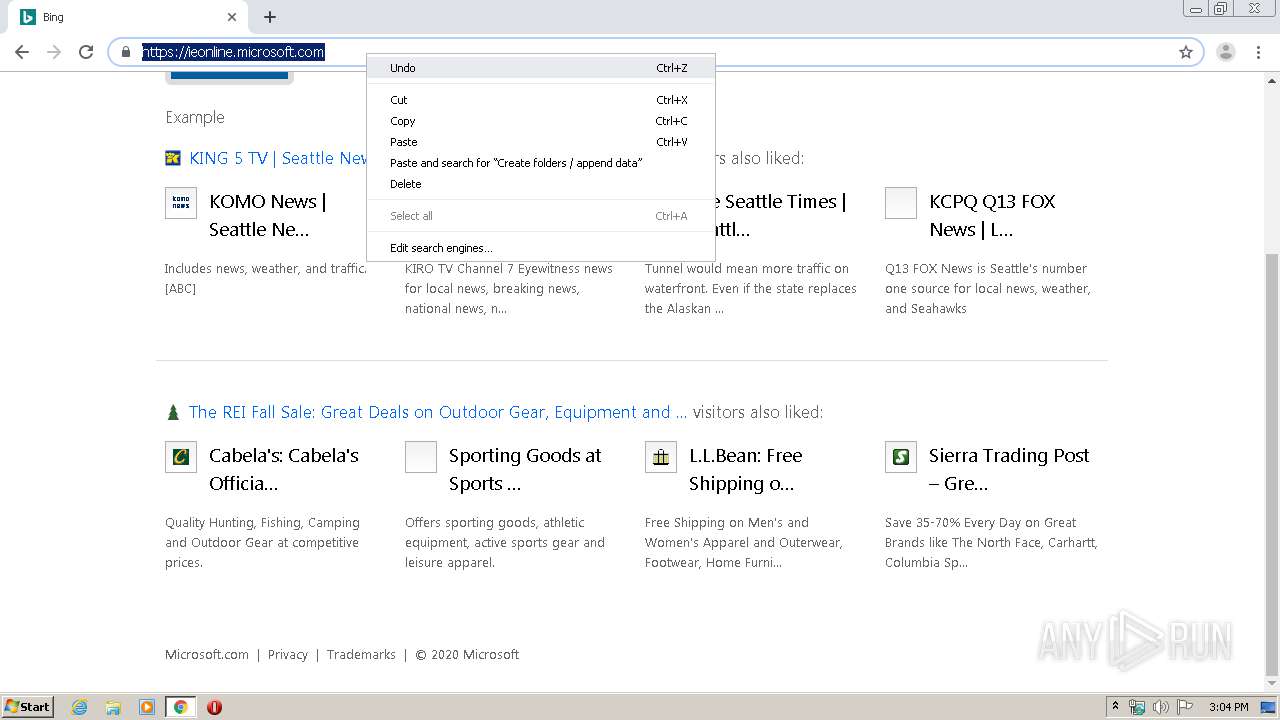Click the volume tray icon
The image size is (1280, 720).
point(1160,707)
